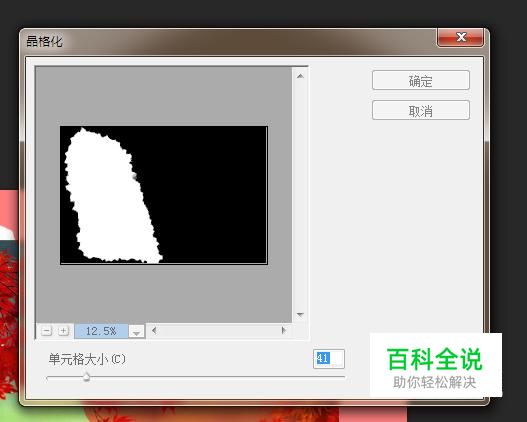The width and height of the screenshot is (527, 422).
Task: Zoom out the preview with the minus icon
Action: 46,331
